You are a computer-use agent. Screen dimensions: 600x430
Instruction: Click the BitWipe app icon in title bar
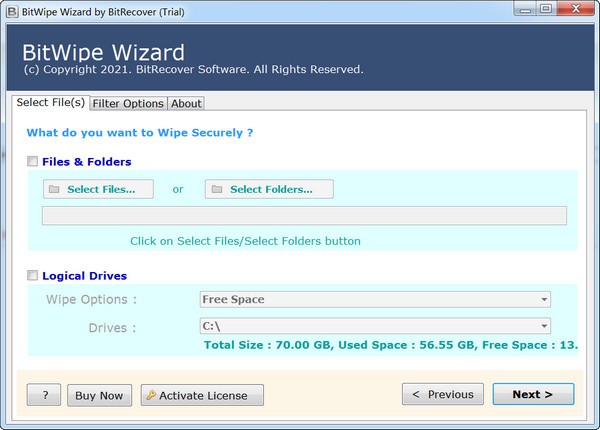(x=12, y=12)
